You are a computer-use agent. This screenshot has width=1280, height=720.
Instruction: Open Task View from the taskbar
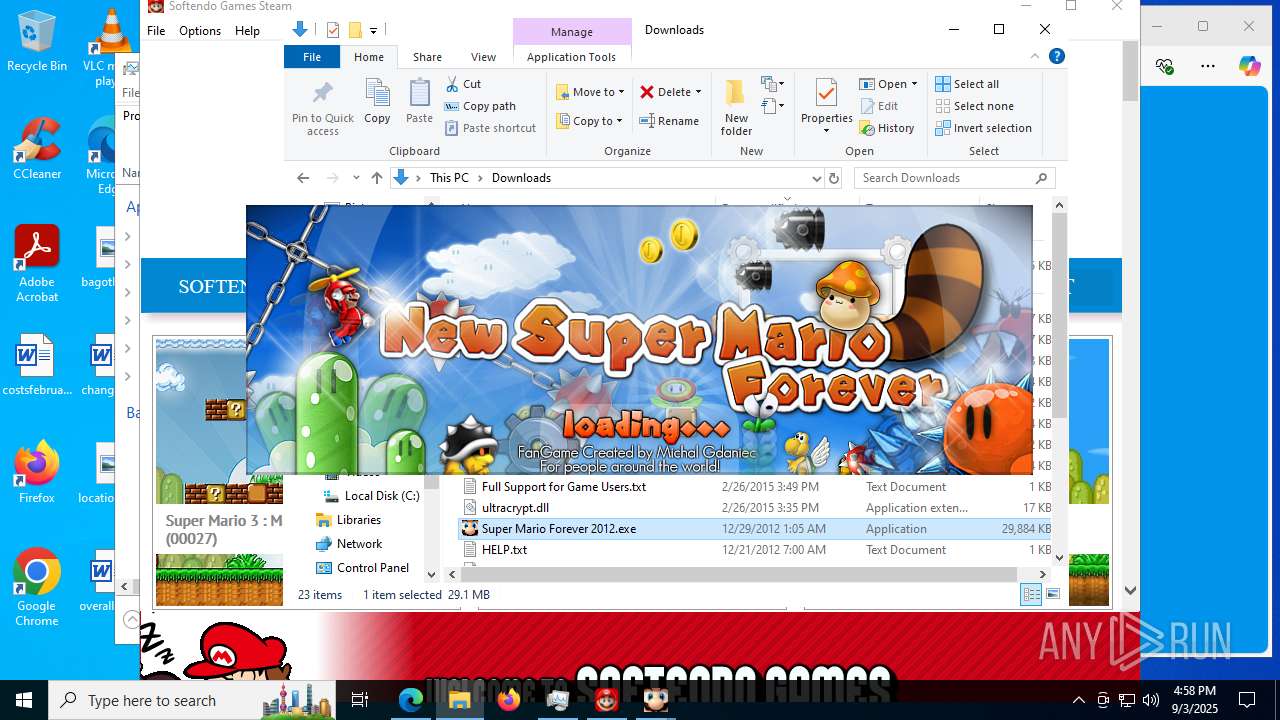click(x=361, y=700)
